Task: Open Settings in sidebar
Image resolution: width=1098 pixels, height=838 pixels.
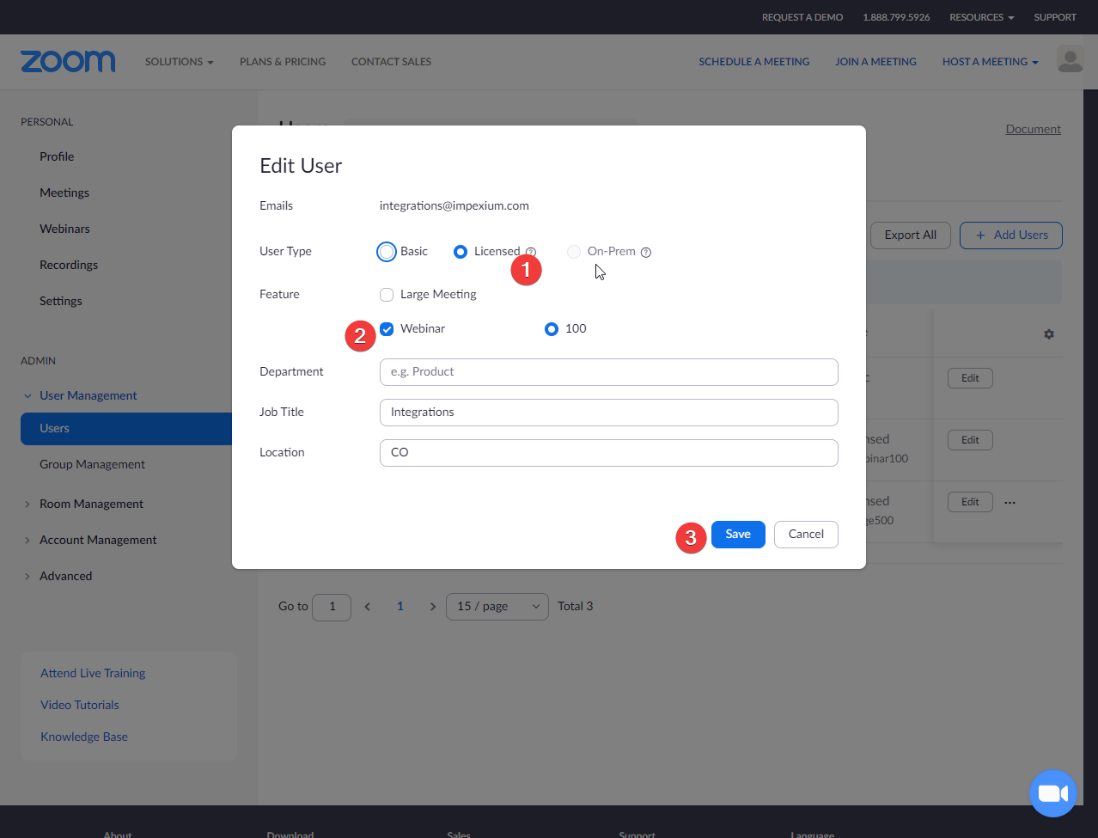Action: 61,301
